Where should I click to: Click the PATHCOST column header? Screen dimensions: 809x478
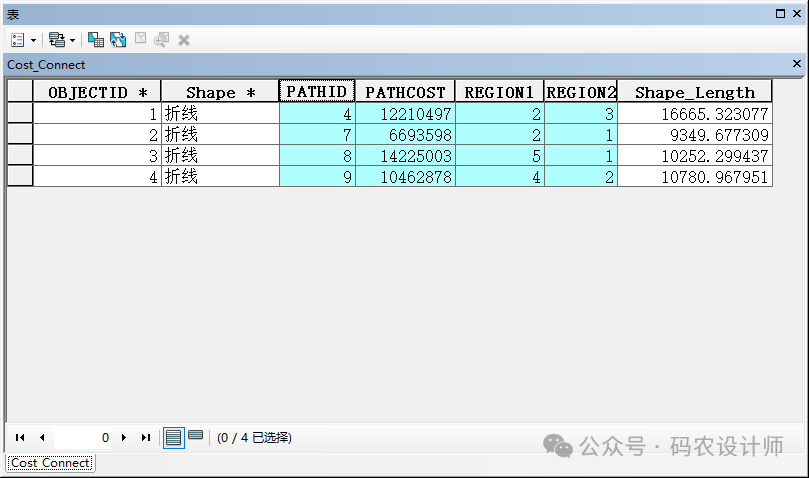pos(405,92)
